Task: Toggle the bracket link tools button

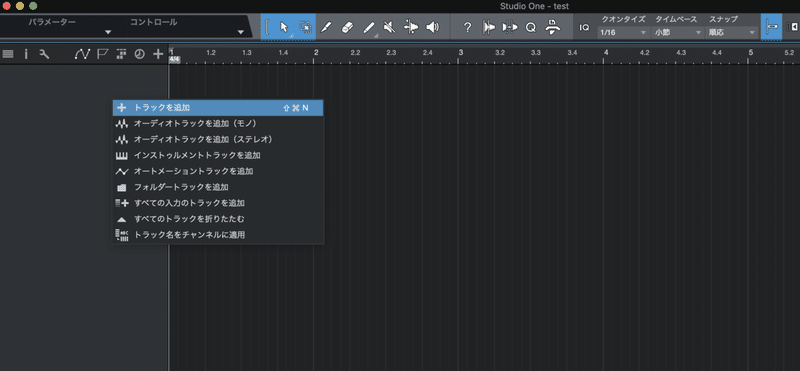Action: pos(267,27)
